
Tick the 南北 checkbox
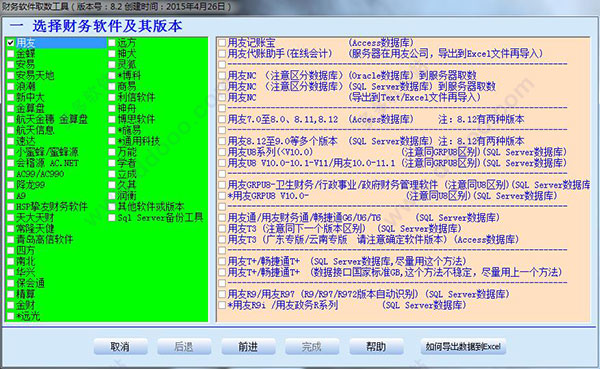11,261
